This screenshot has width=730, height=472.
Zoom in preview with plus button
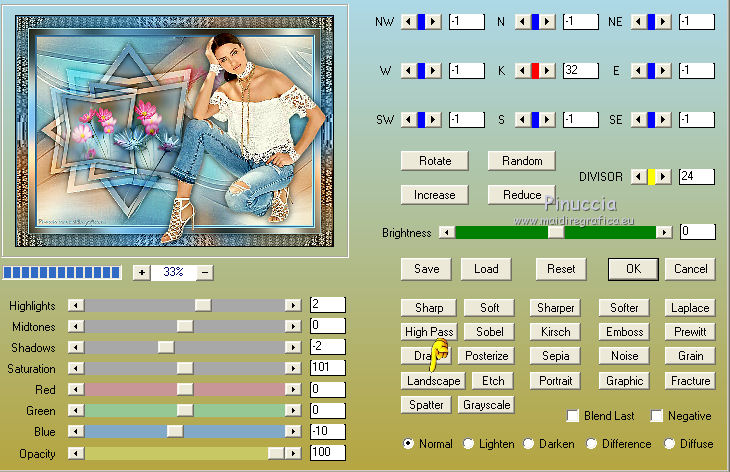[142, 272]
